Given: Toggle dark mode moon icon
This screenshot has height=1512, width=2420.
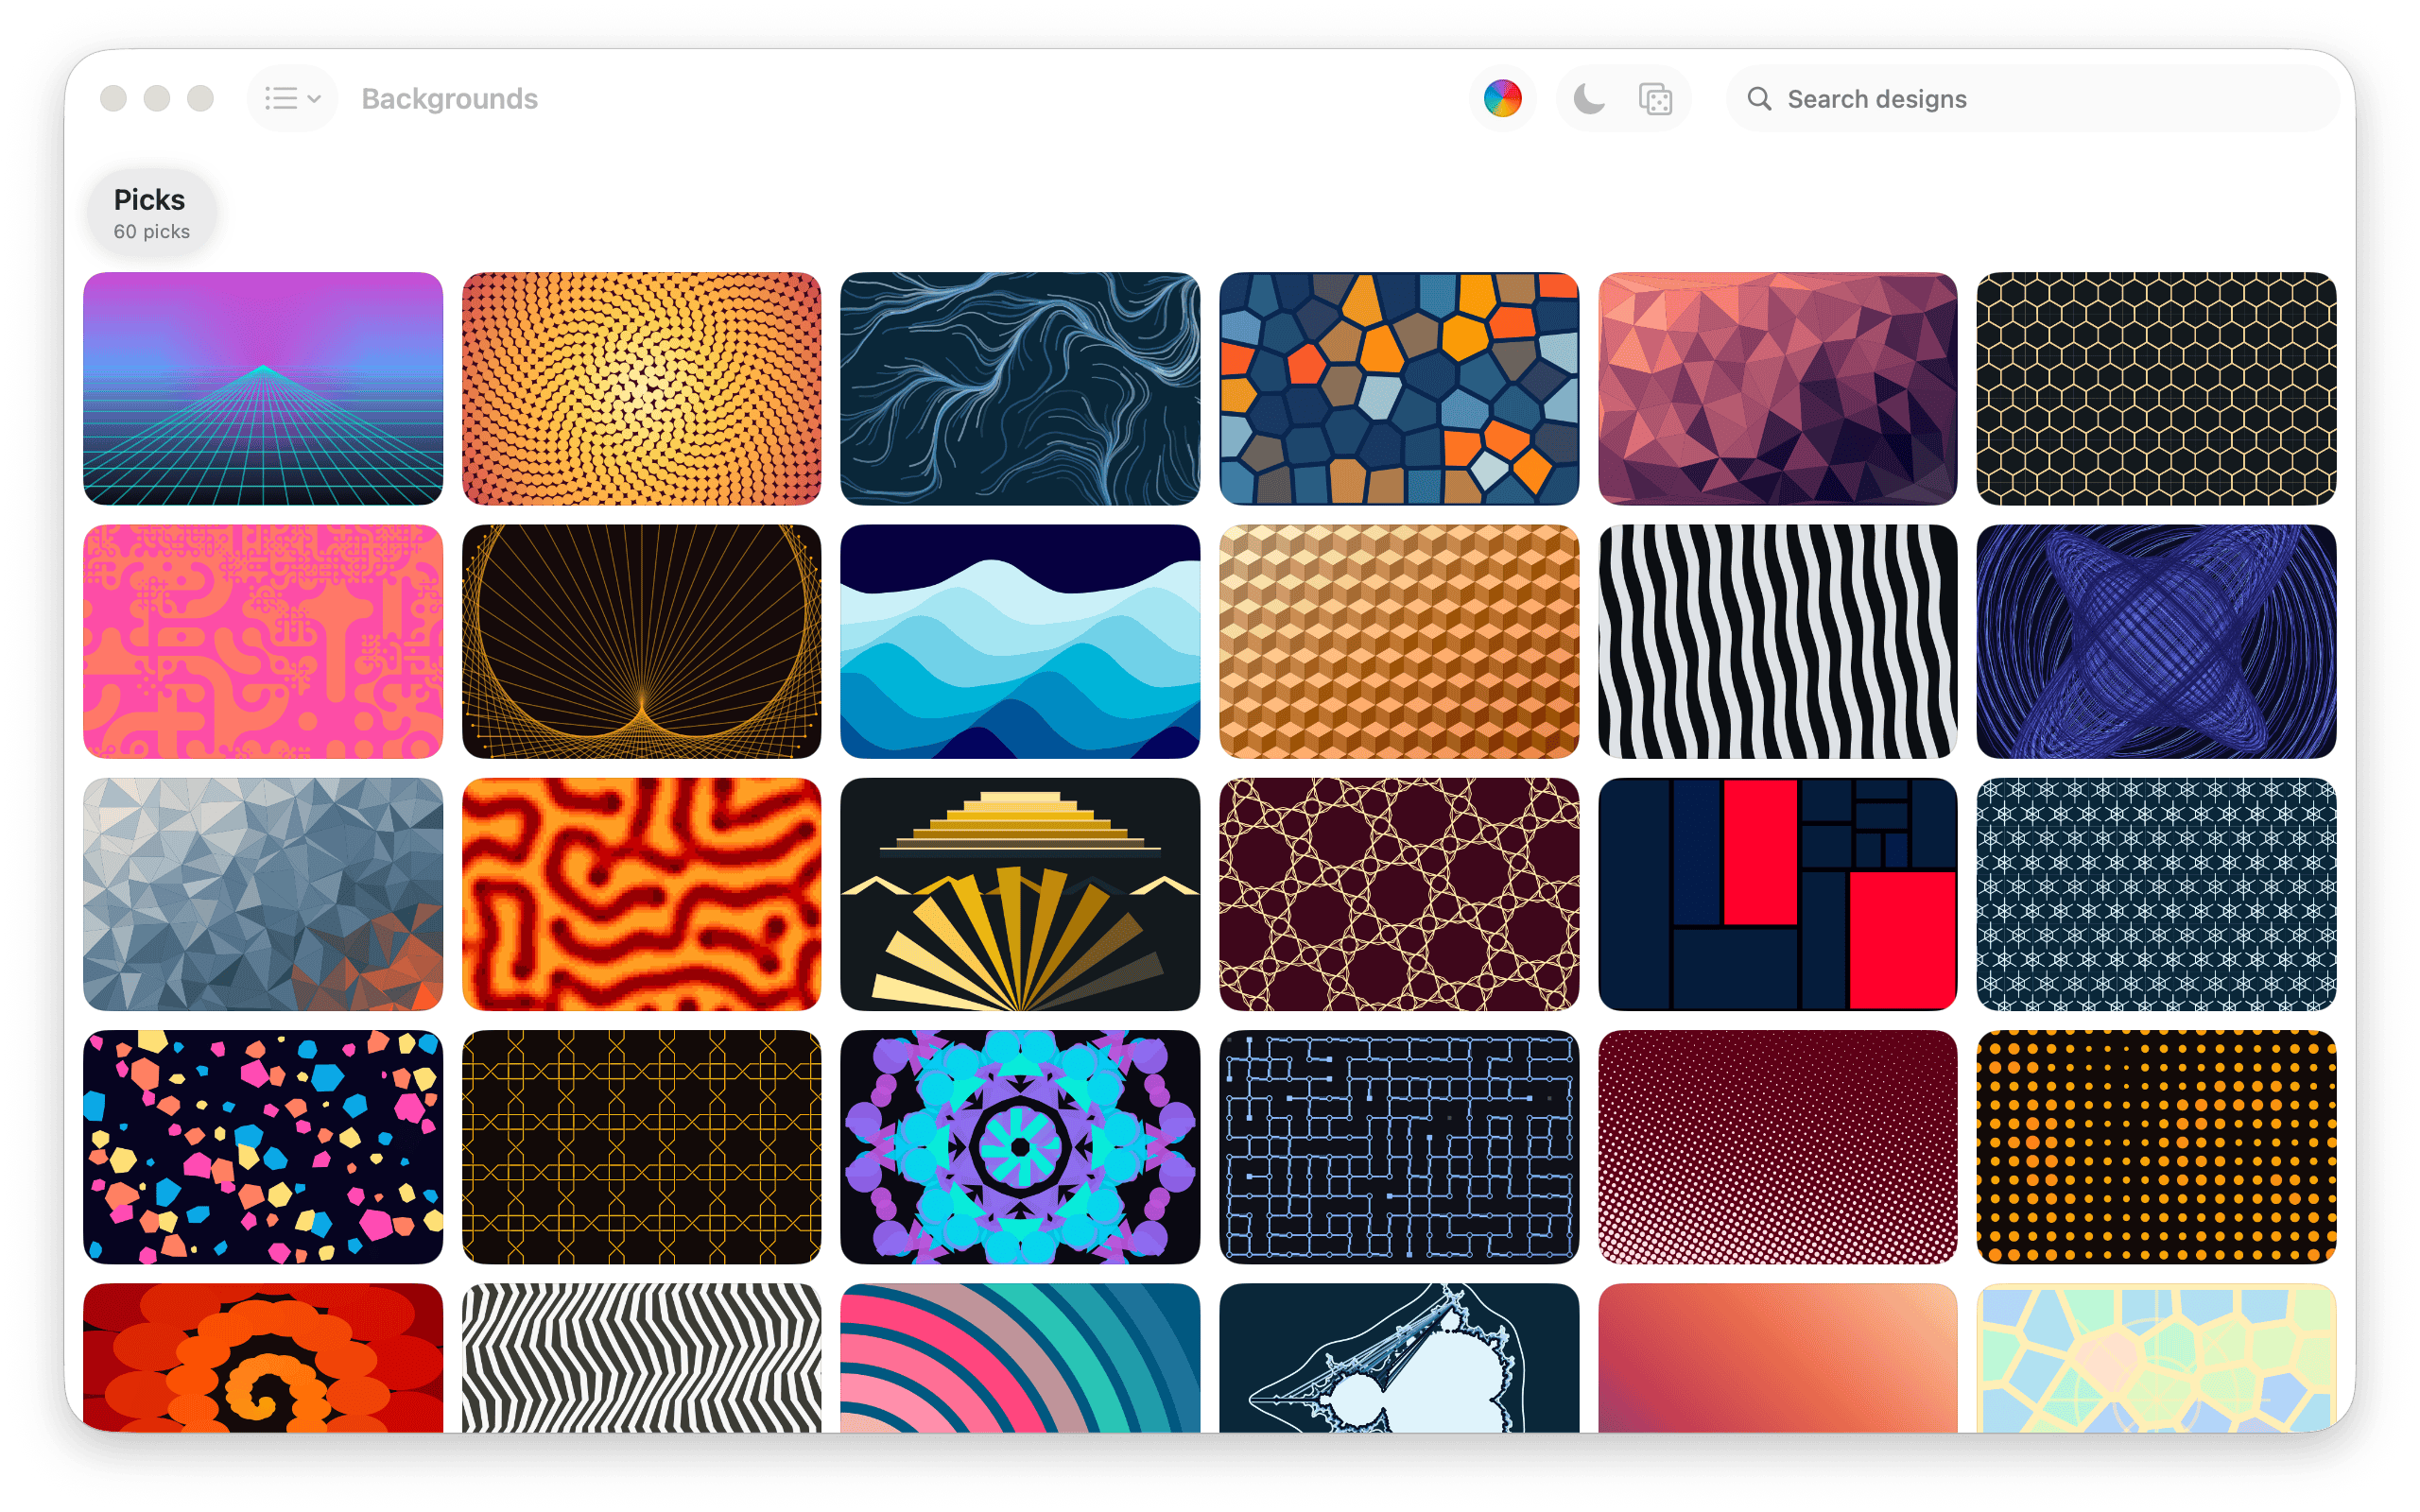Looking at the screenshot, I should [1589, 98].
